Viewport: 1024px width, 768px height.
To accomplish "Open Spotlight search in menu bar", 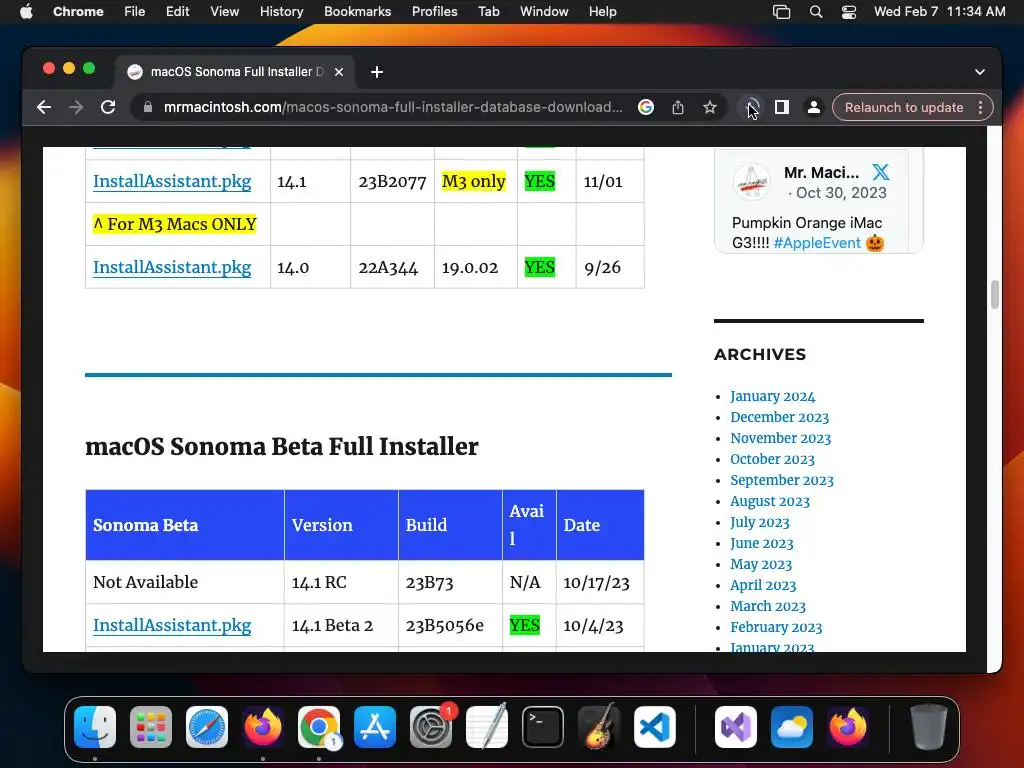I will [x=816, y=12].
